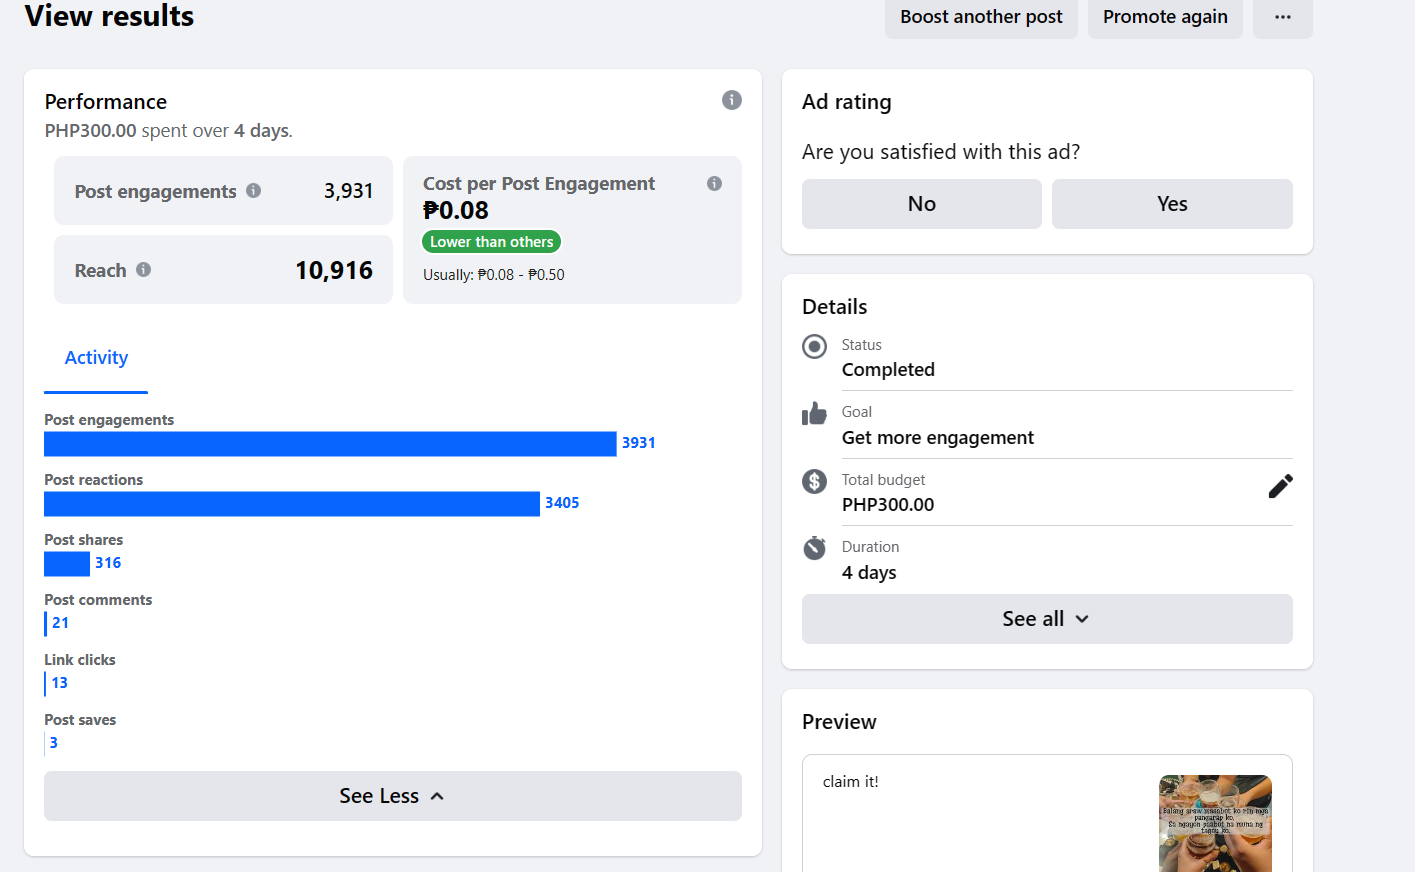Collapse activity with See Less
The image size is (1415, 872).
(x=392, y=796)
